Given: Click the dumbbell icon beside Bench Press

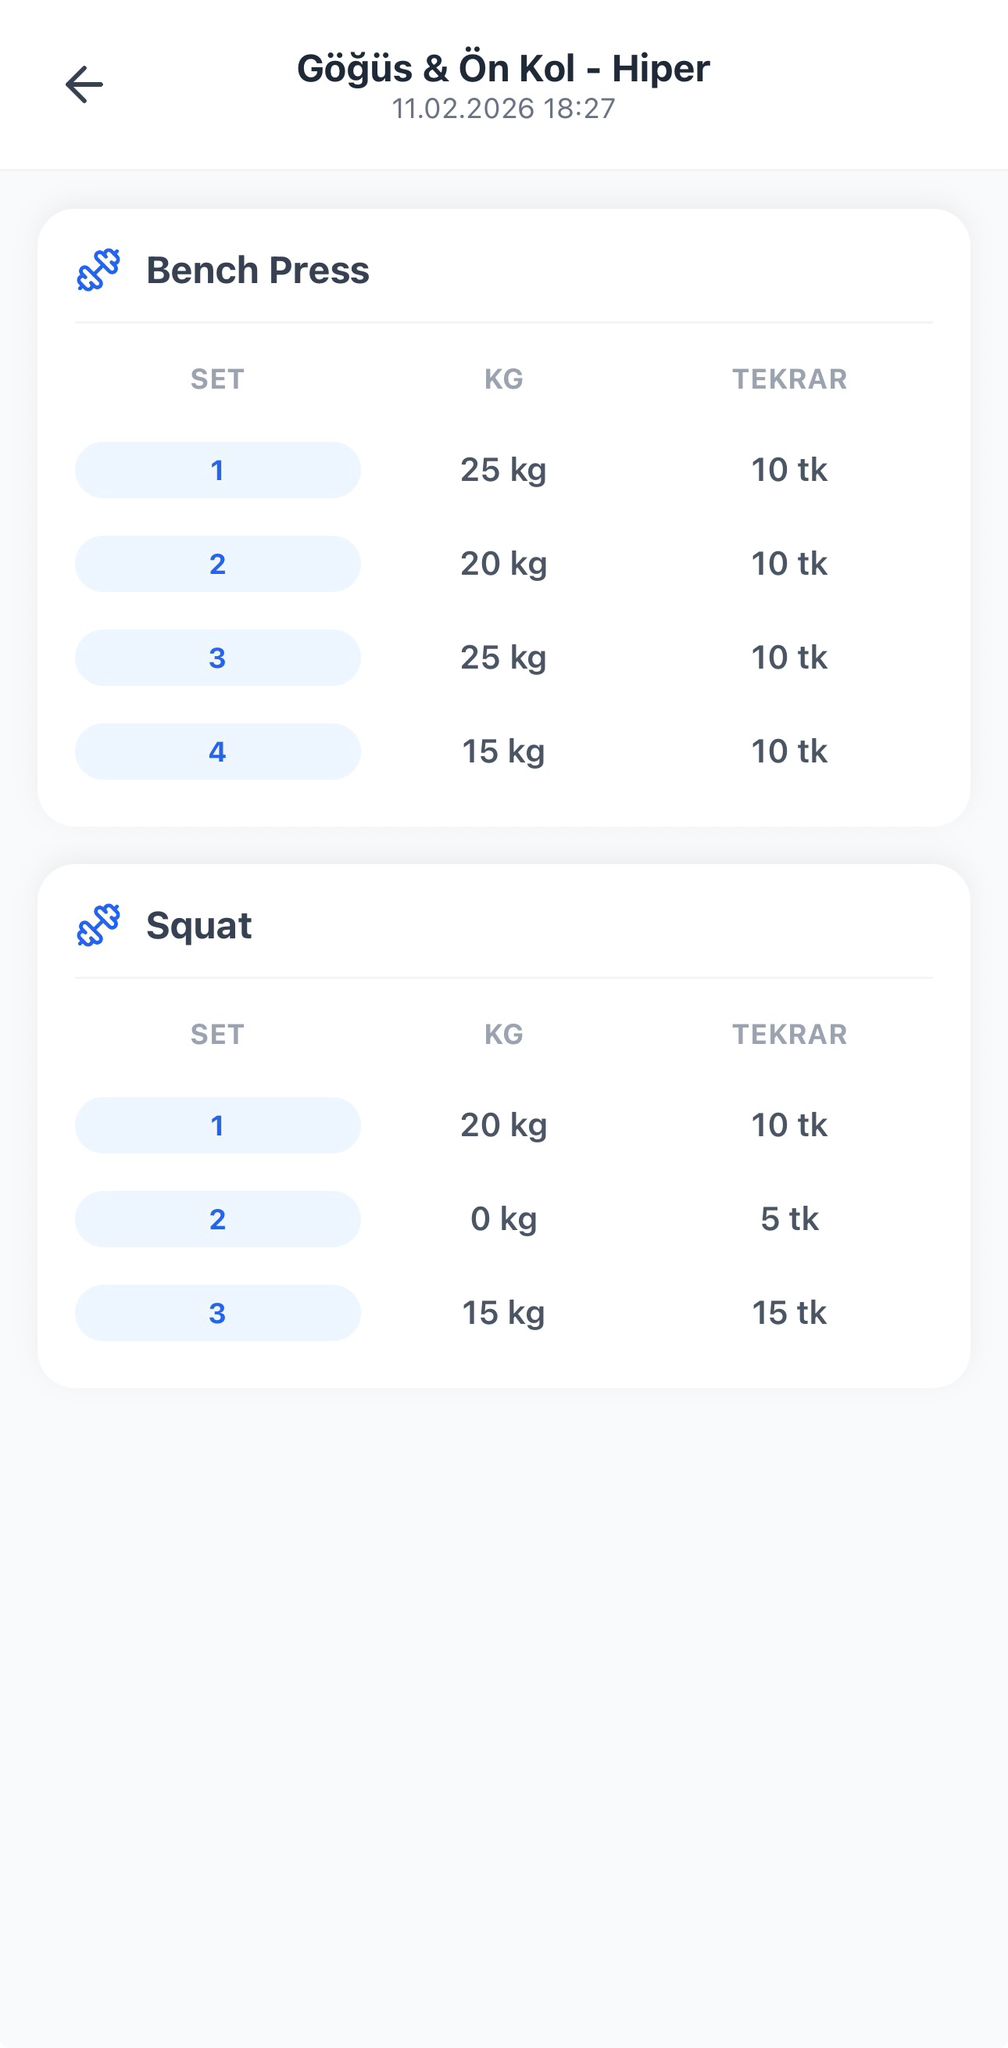Looking at the screenshot, I should [x=99, y=270].
